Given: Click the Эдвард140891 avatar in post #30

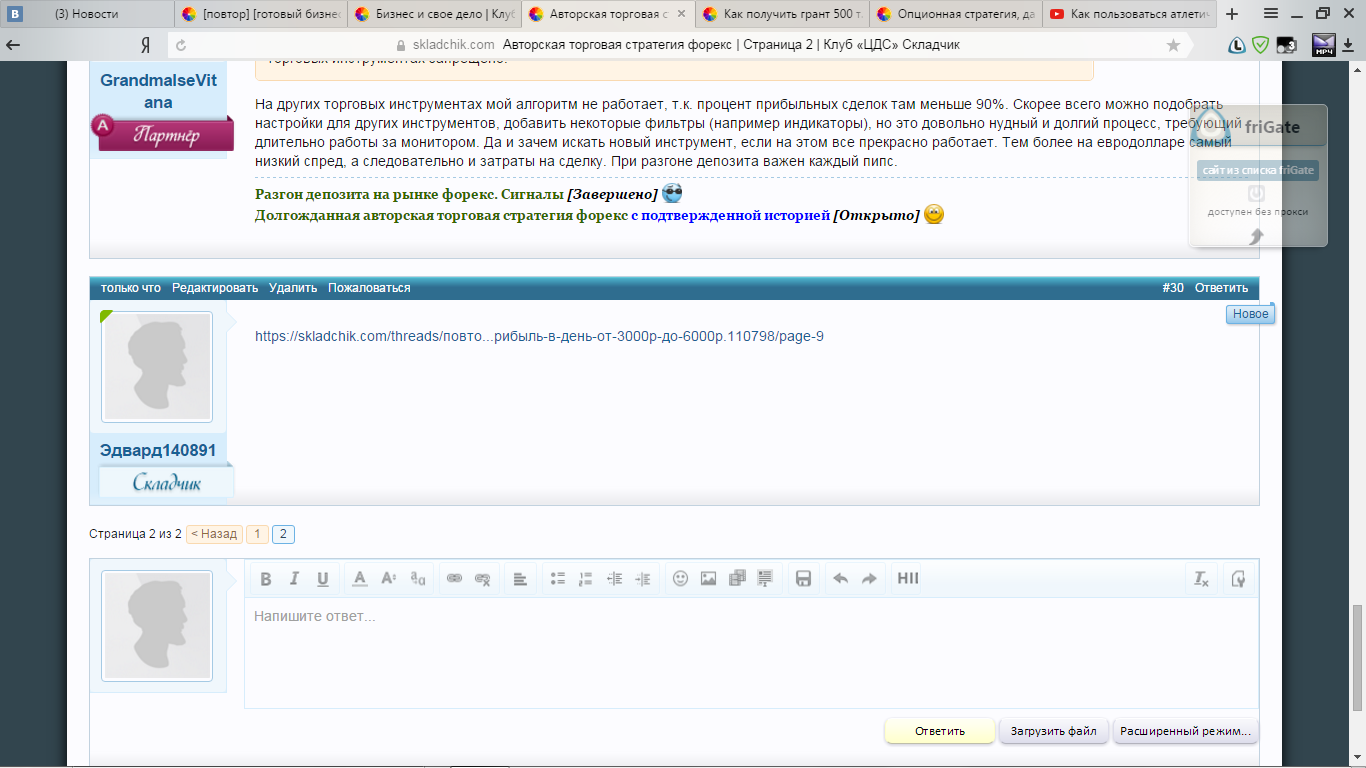Looking at the screenshot, I should pyautogui.click(x=157, y=367).
